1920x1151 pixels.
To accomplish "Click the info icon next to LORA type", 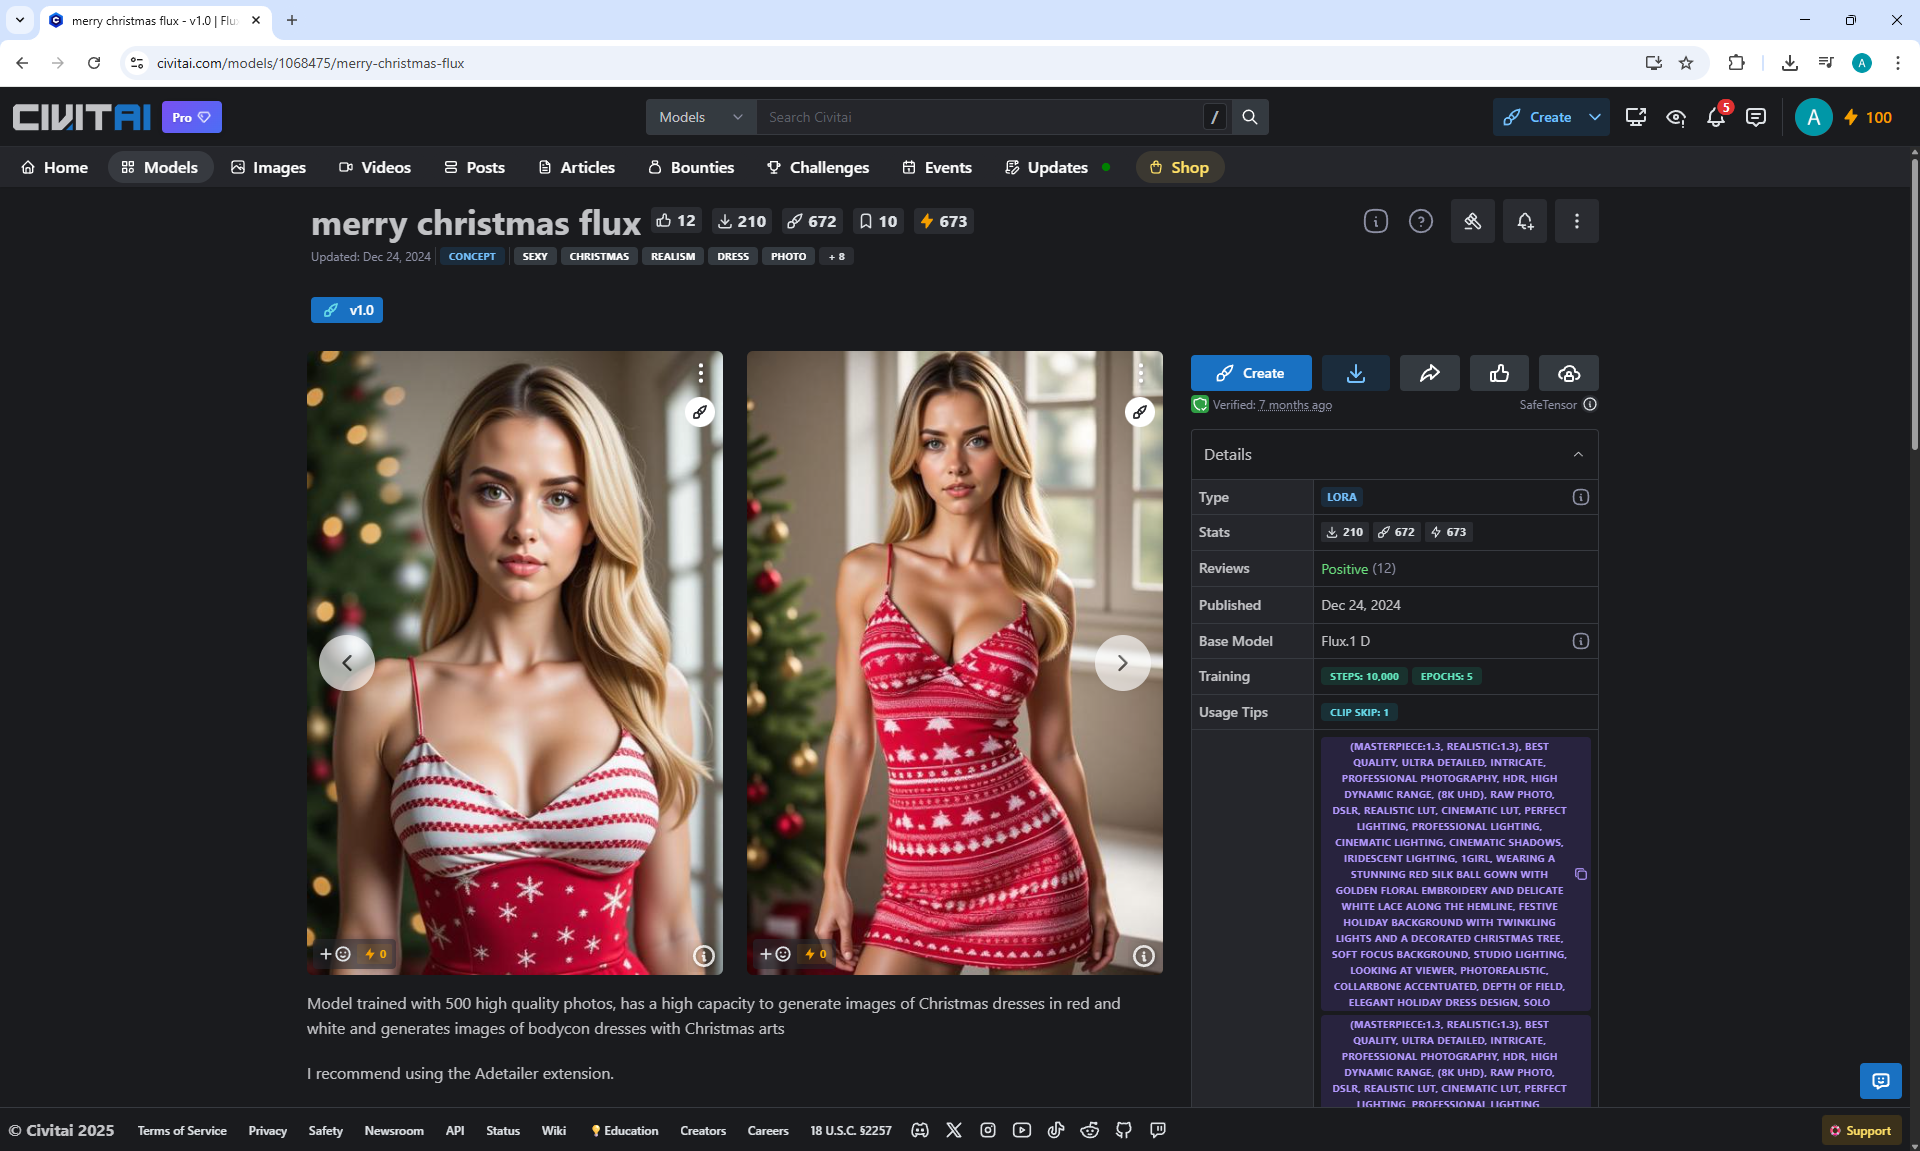I will (1580, 497).
